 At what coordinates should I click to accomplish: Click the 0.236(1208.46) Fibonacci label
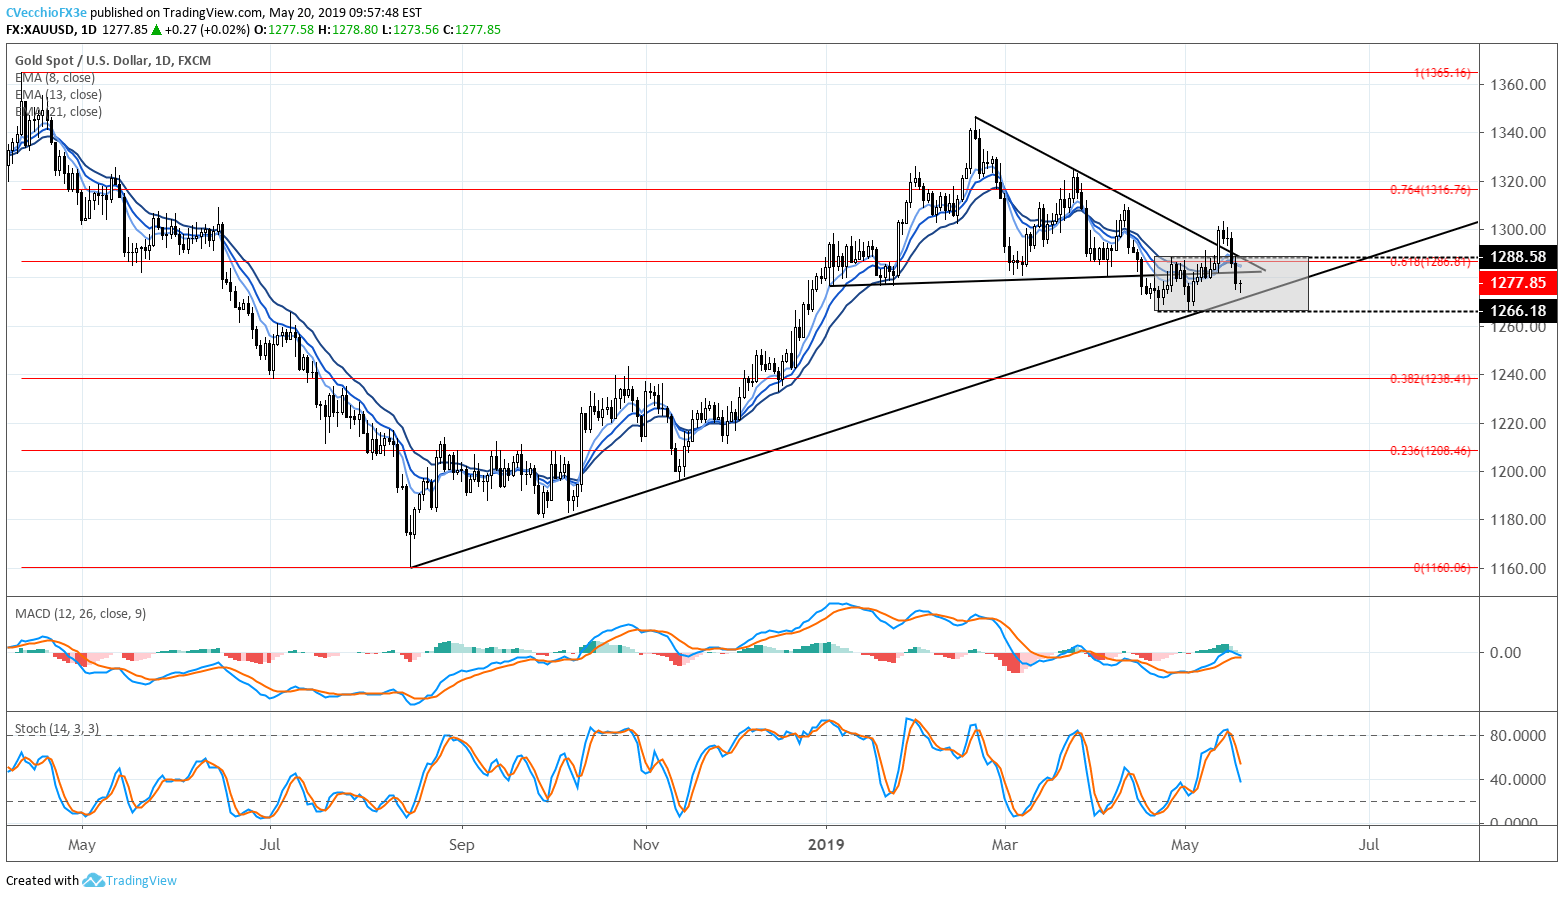pyautogui.click(x=1430, y=451)
